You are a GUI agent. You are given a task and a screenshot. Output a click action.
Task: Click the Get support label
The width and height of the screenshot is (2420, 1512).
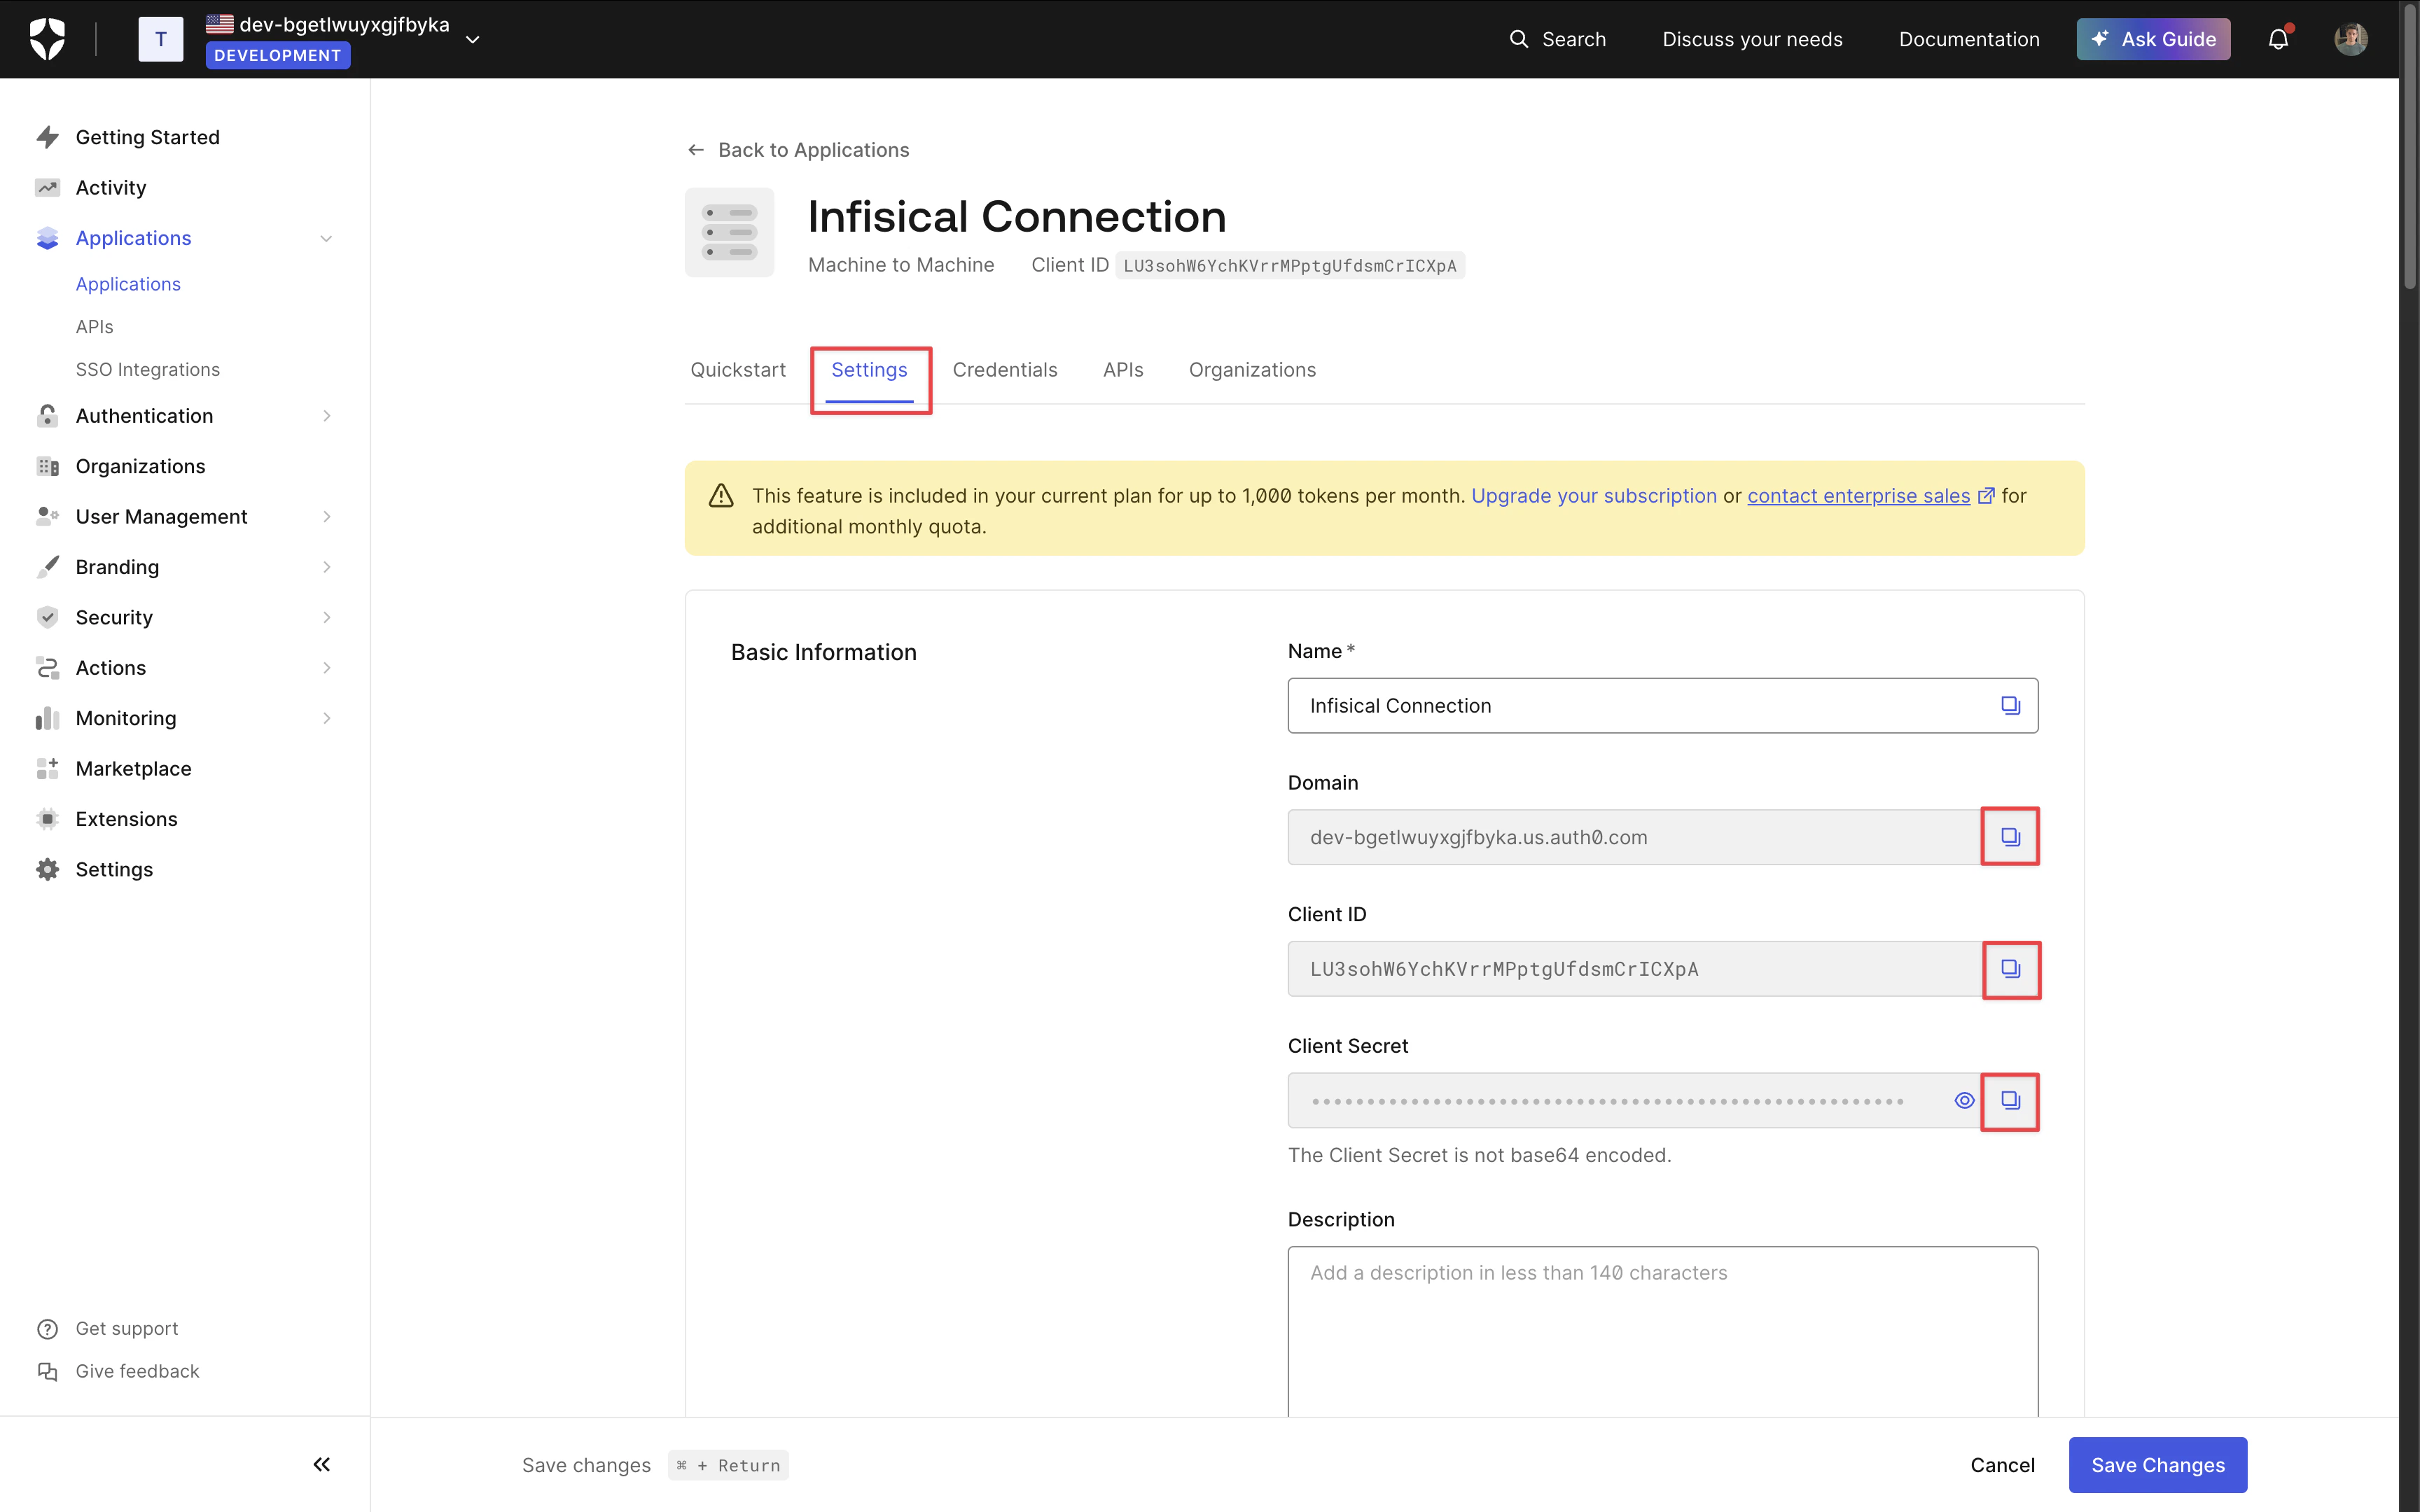(127, 1328)
